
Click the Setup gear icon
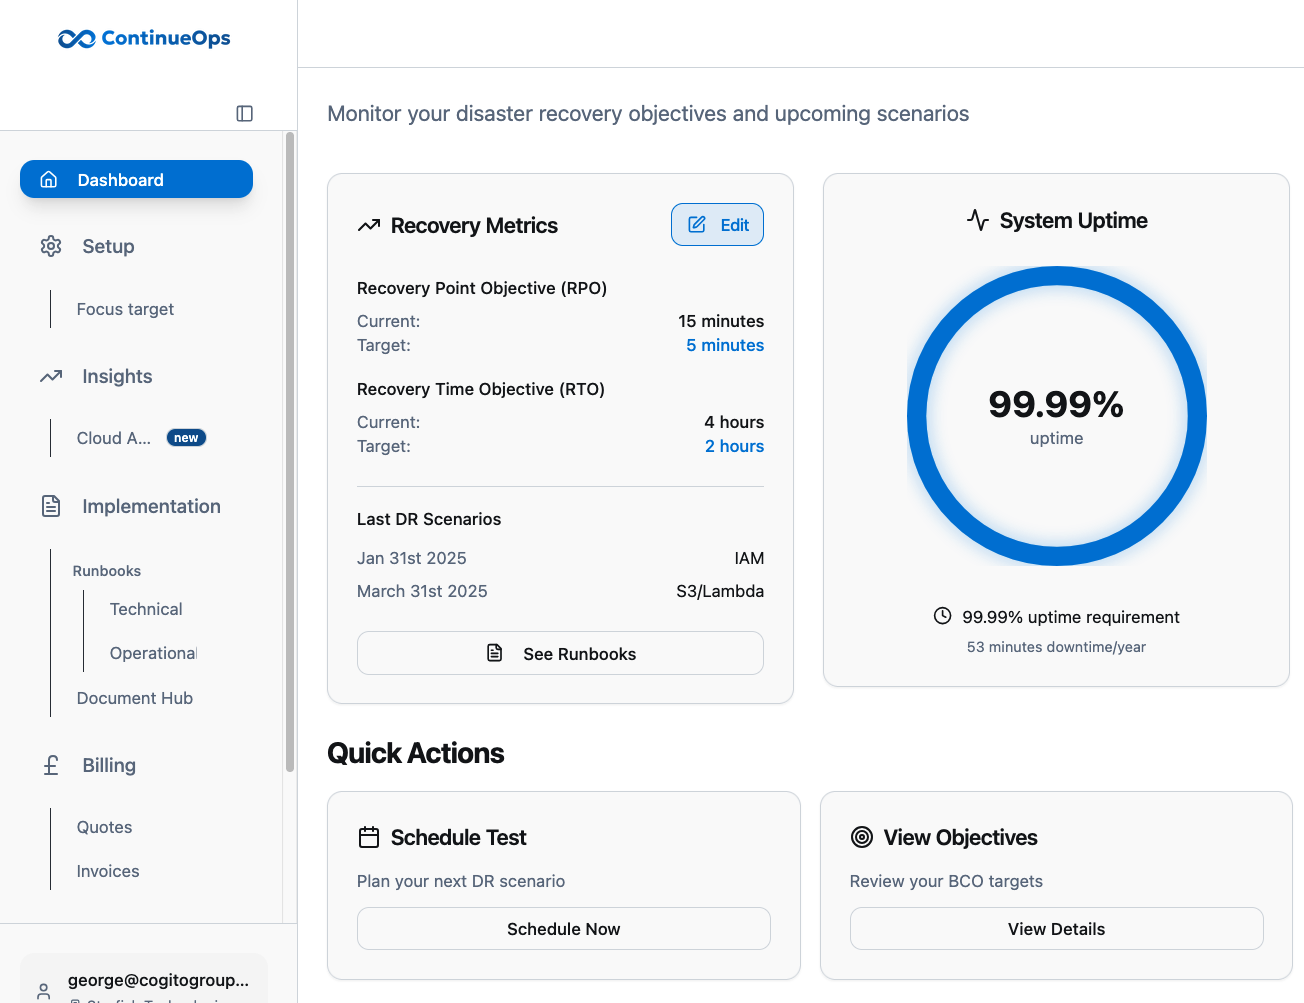pos(51,246)
